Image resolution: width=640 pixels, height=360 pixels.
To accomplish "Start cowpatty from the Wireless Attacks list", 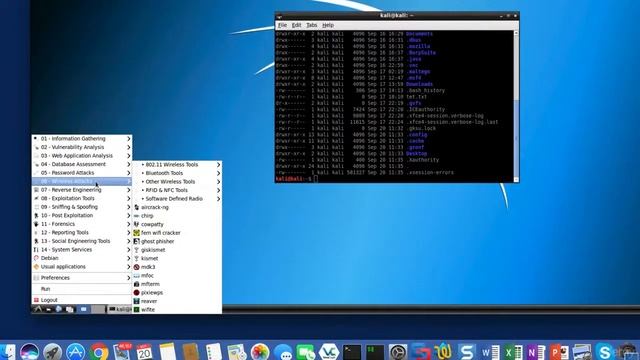I will [x=177, y=224].
